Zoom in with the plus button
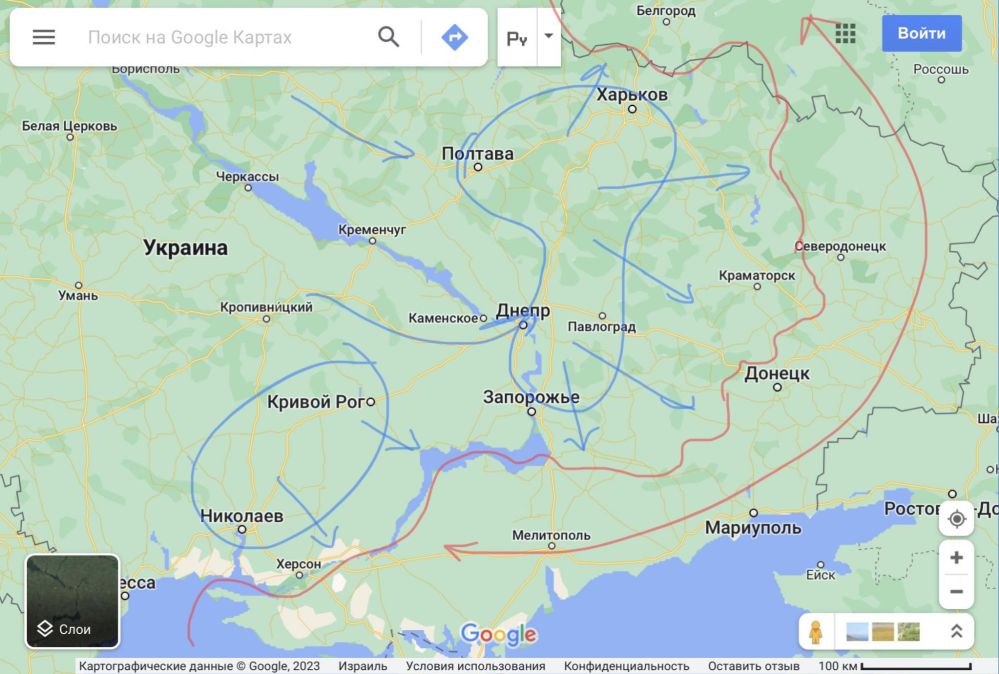999x674 pixels. coord(956,558)
